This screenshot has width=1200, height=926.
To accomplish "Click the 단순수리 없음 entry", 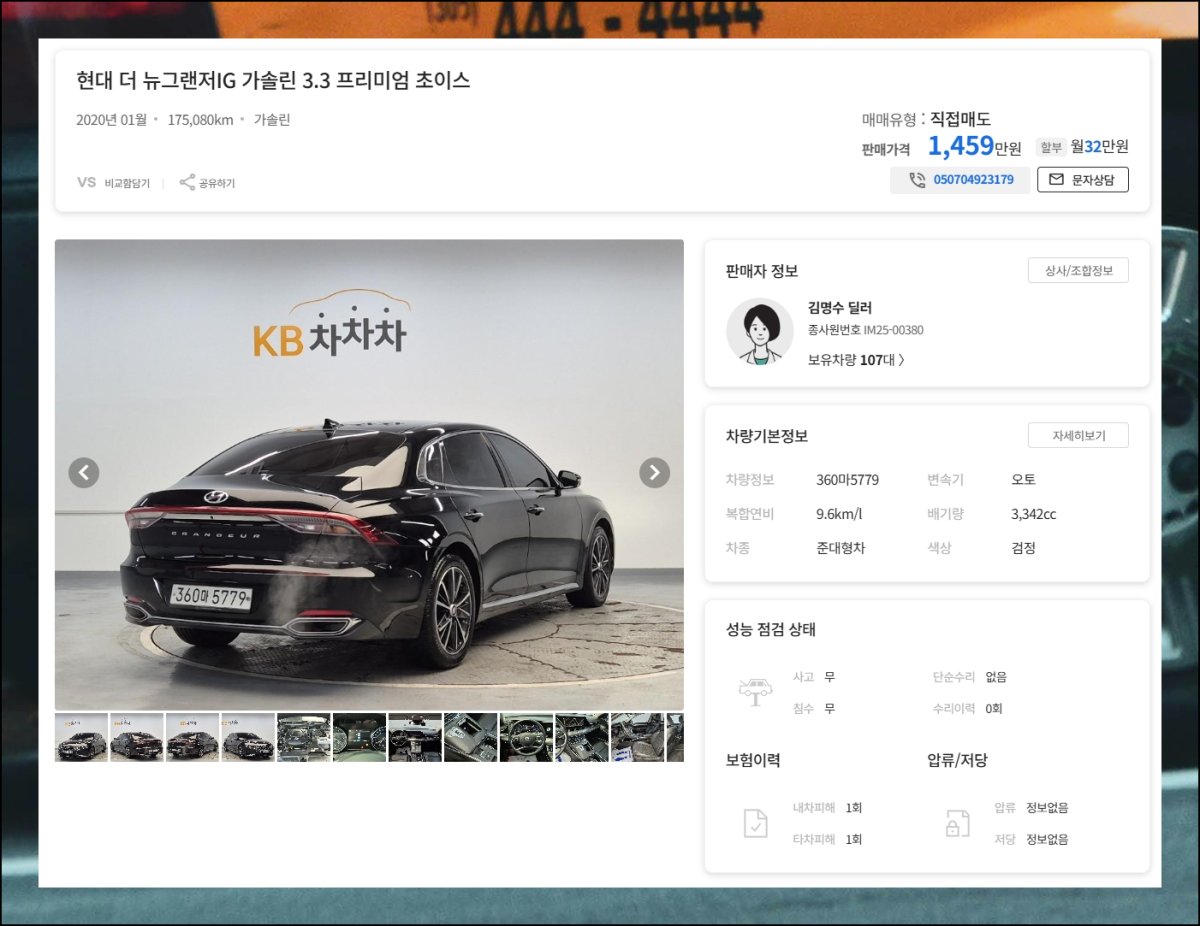I will (x=970, y=677).
